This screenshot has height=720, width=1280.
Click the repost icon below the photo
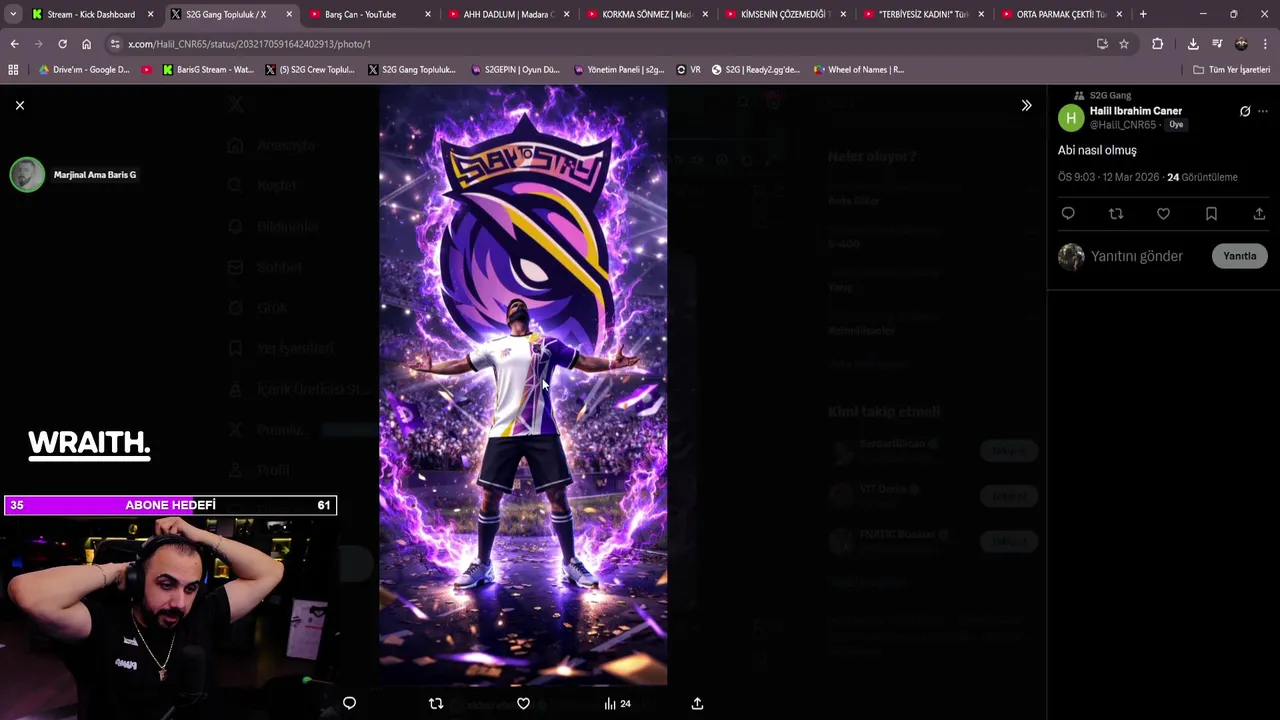pyautogui.click(x=436, y=703)
